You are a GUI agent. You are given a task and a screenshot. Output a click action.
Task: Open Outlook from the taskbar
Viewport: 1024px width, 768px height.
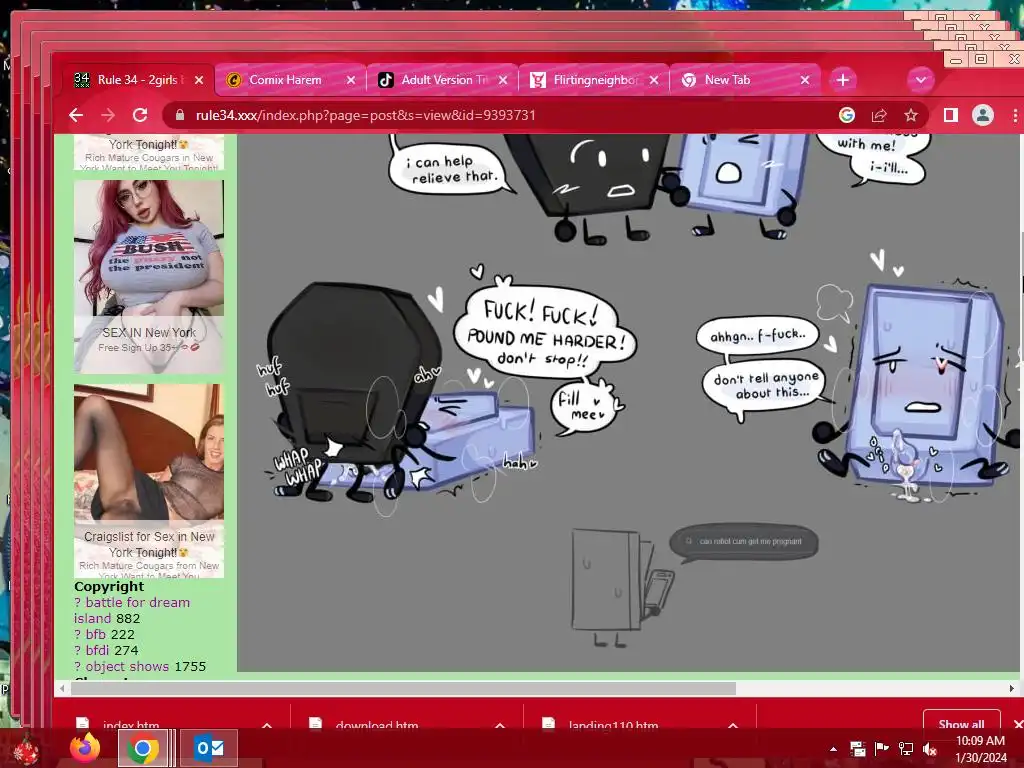point(209,748)
